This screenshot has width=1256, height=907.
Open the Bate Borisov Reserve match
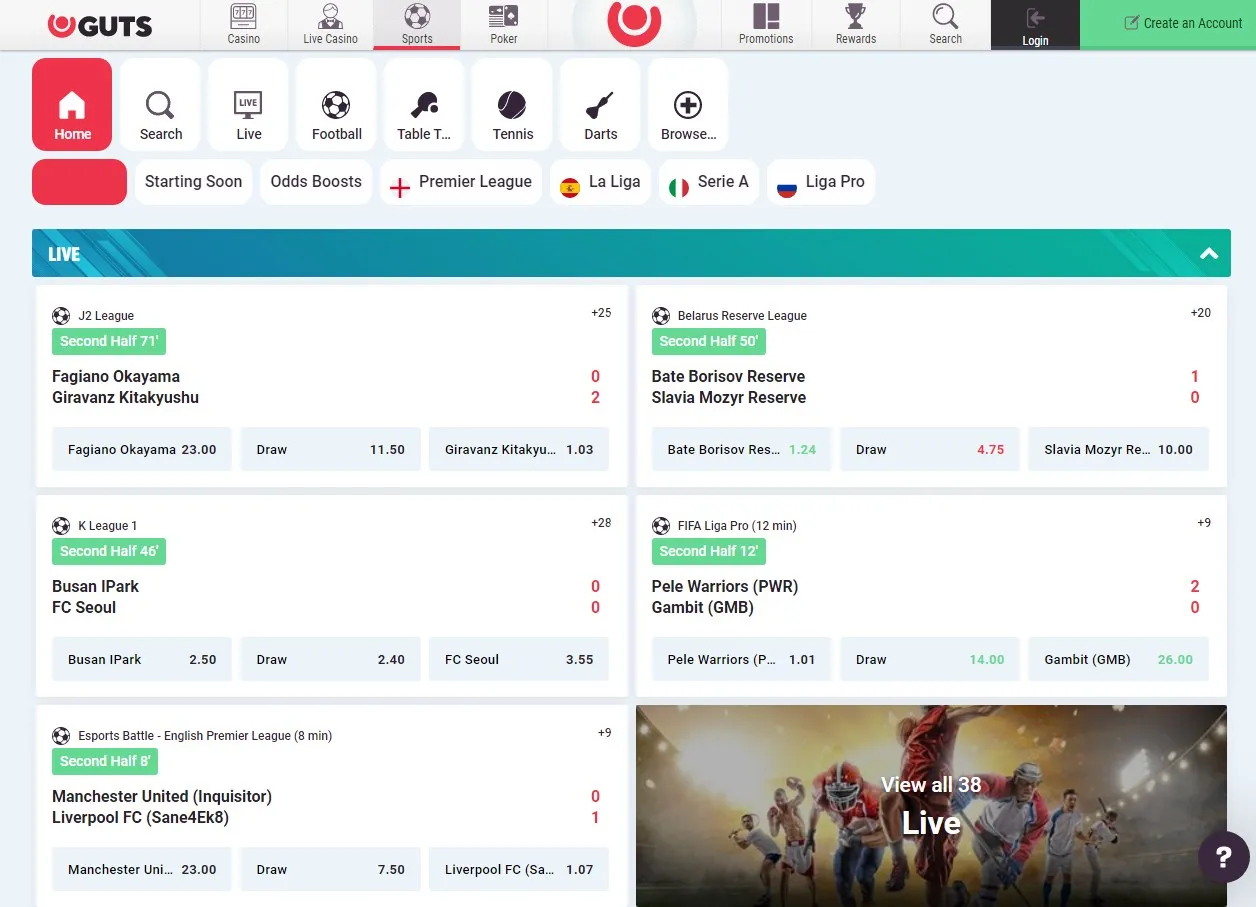tap(728, 376)
